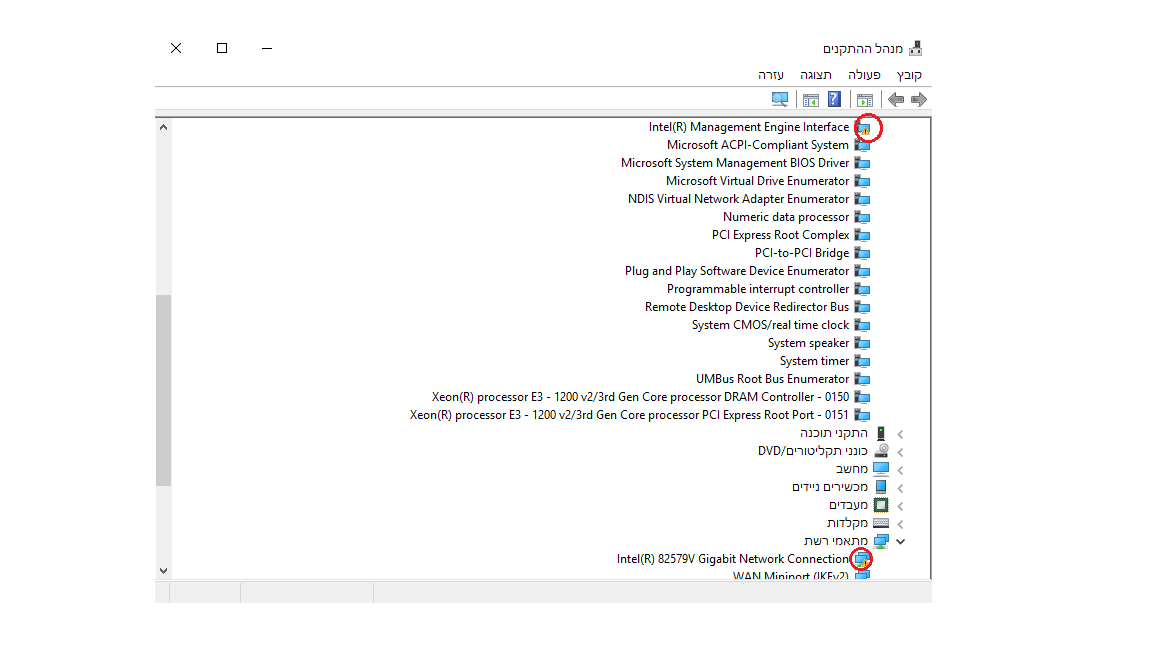Select Programmable interrupt controller entry
Viewport: 1152px width, 648px height.
[757, 289]
